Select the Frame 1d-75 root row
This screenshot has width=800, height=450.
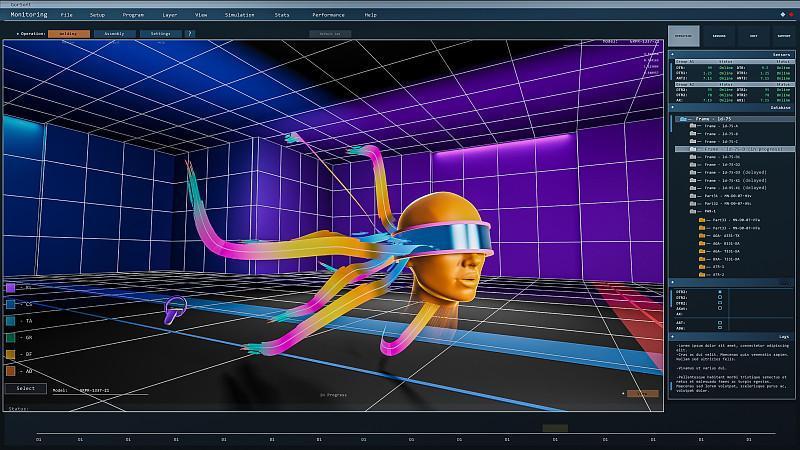click(x=735, y=119)
